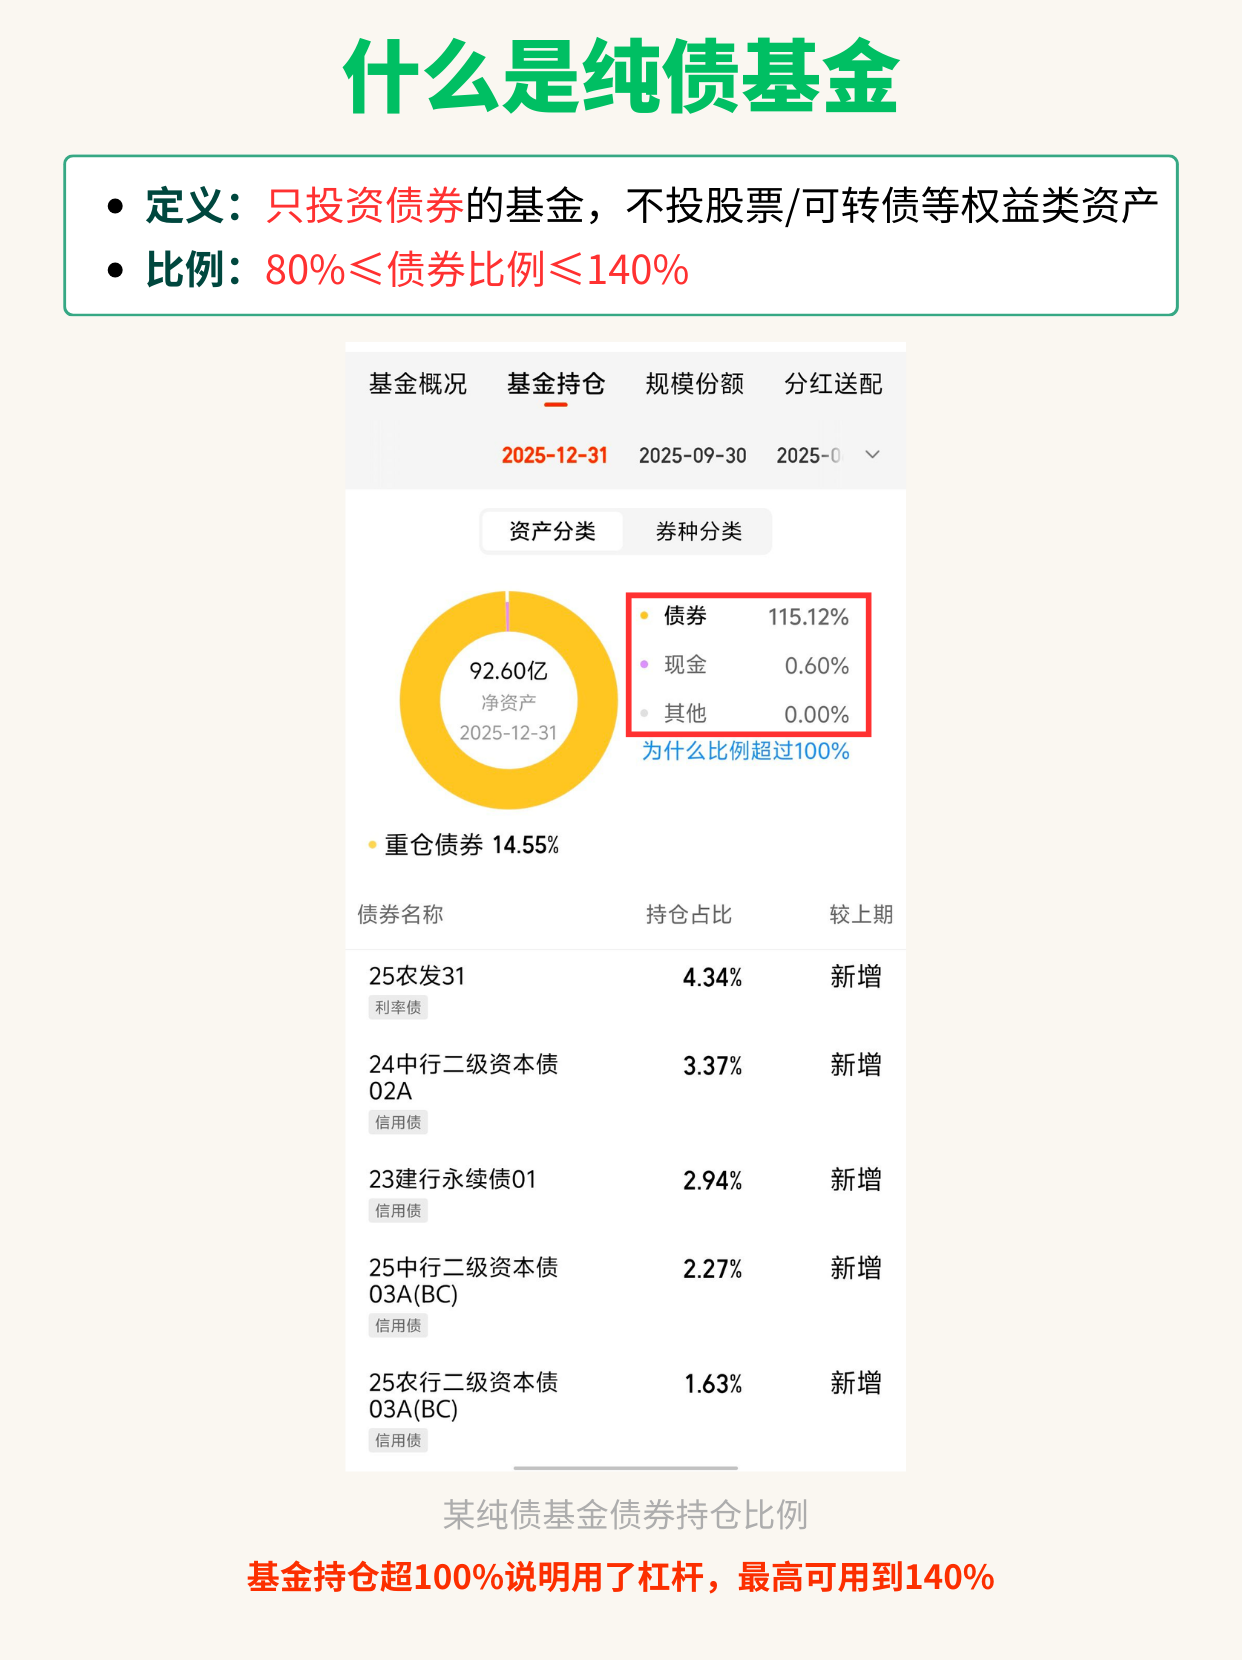Click the 重仓债券 yellow dot marker
Viewport: 1242px width, 1660px height.
(373, 846)
